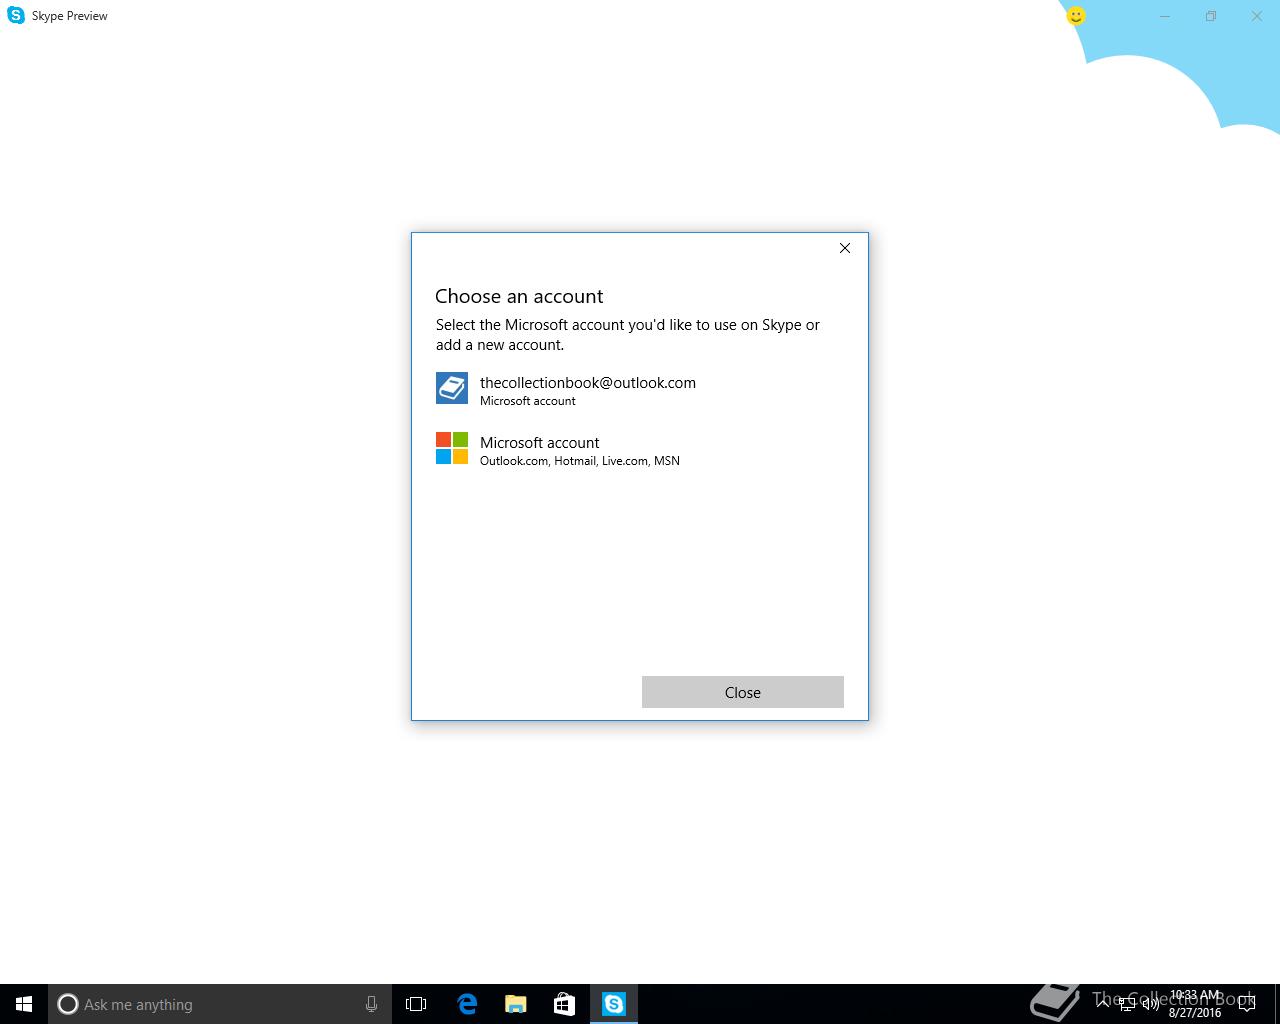Minimize the Skype Preview window
Viewport: 1280px width, 1024px height.
[1165, 16]
